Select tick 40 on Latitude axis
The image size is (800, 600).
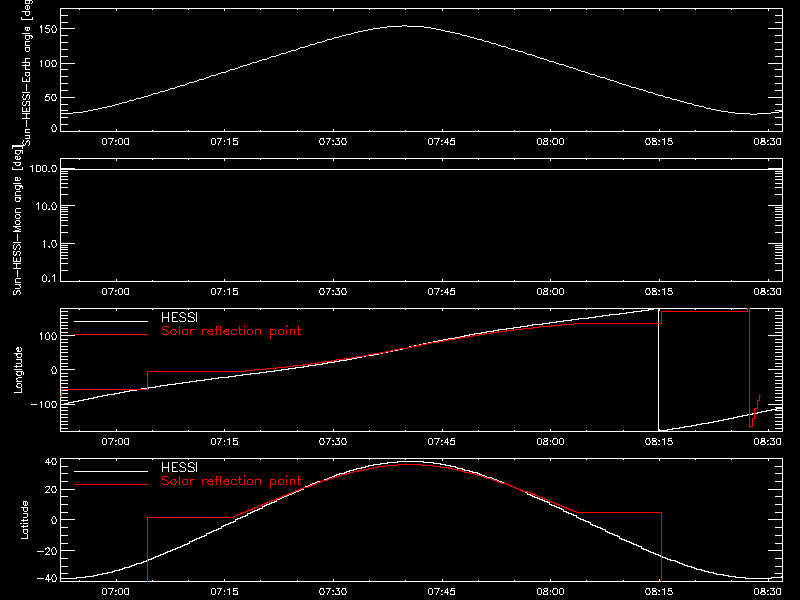(x=51, y=462)
